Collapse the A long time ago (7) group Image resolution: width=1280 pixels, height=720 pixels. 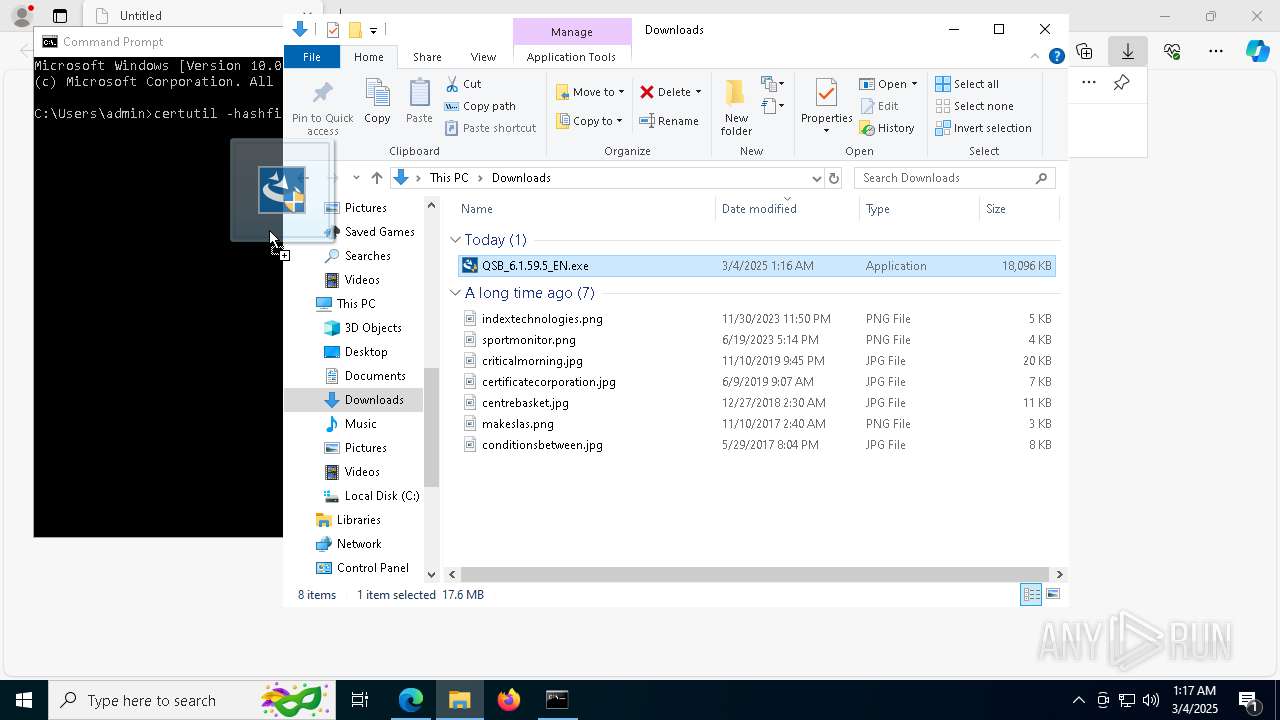click(455, 293)
